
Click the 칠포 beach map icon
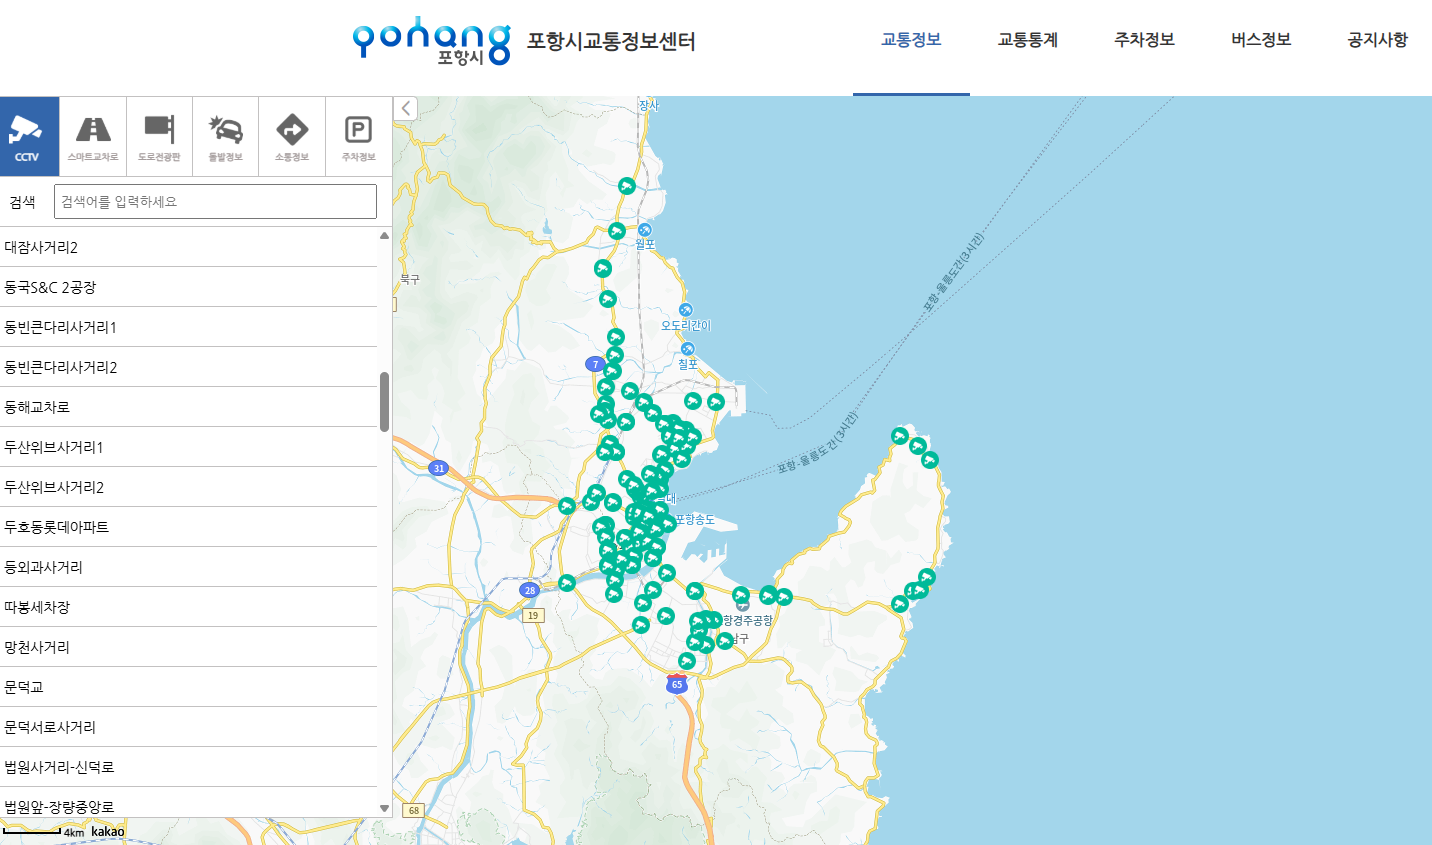click(x=688, y=349)
